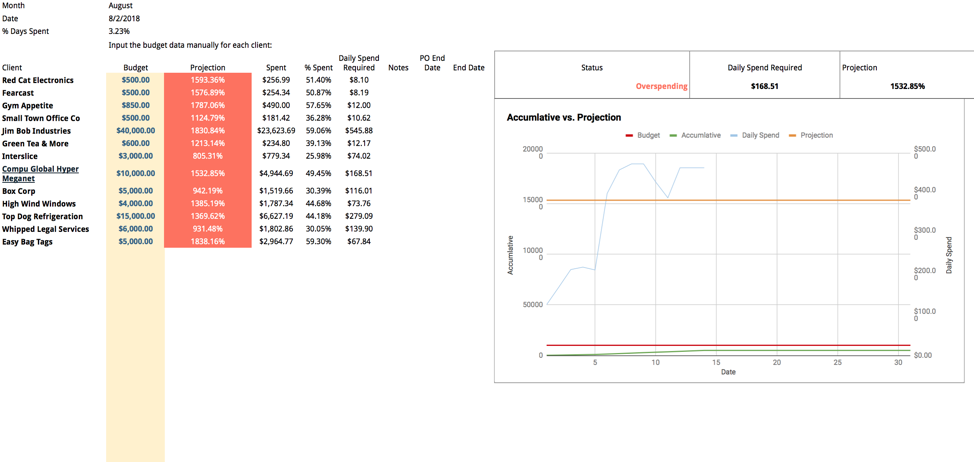Edit Red Cat Electronics budget cell
This screenshot has height=462, width=974.
136,80
